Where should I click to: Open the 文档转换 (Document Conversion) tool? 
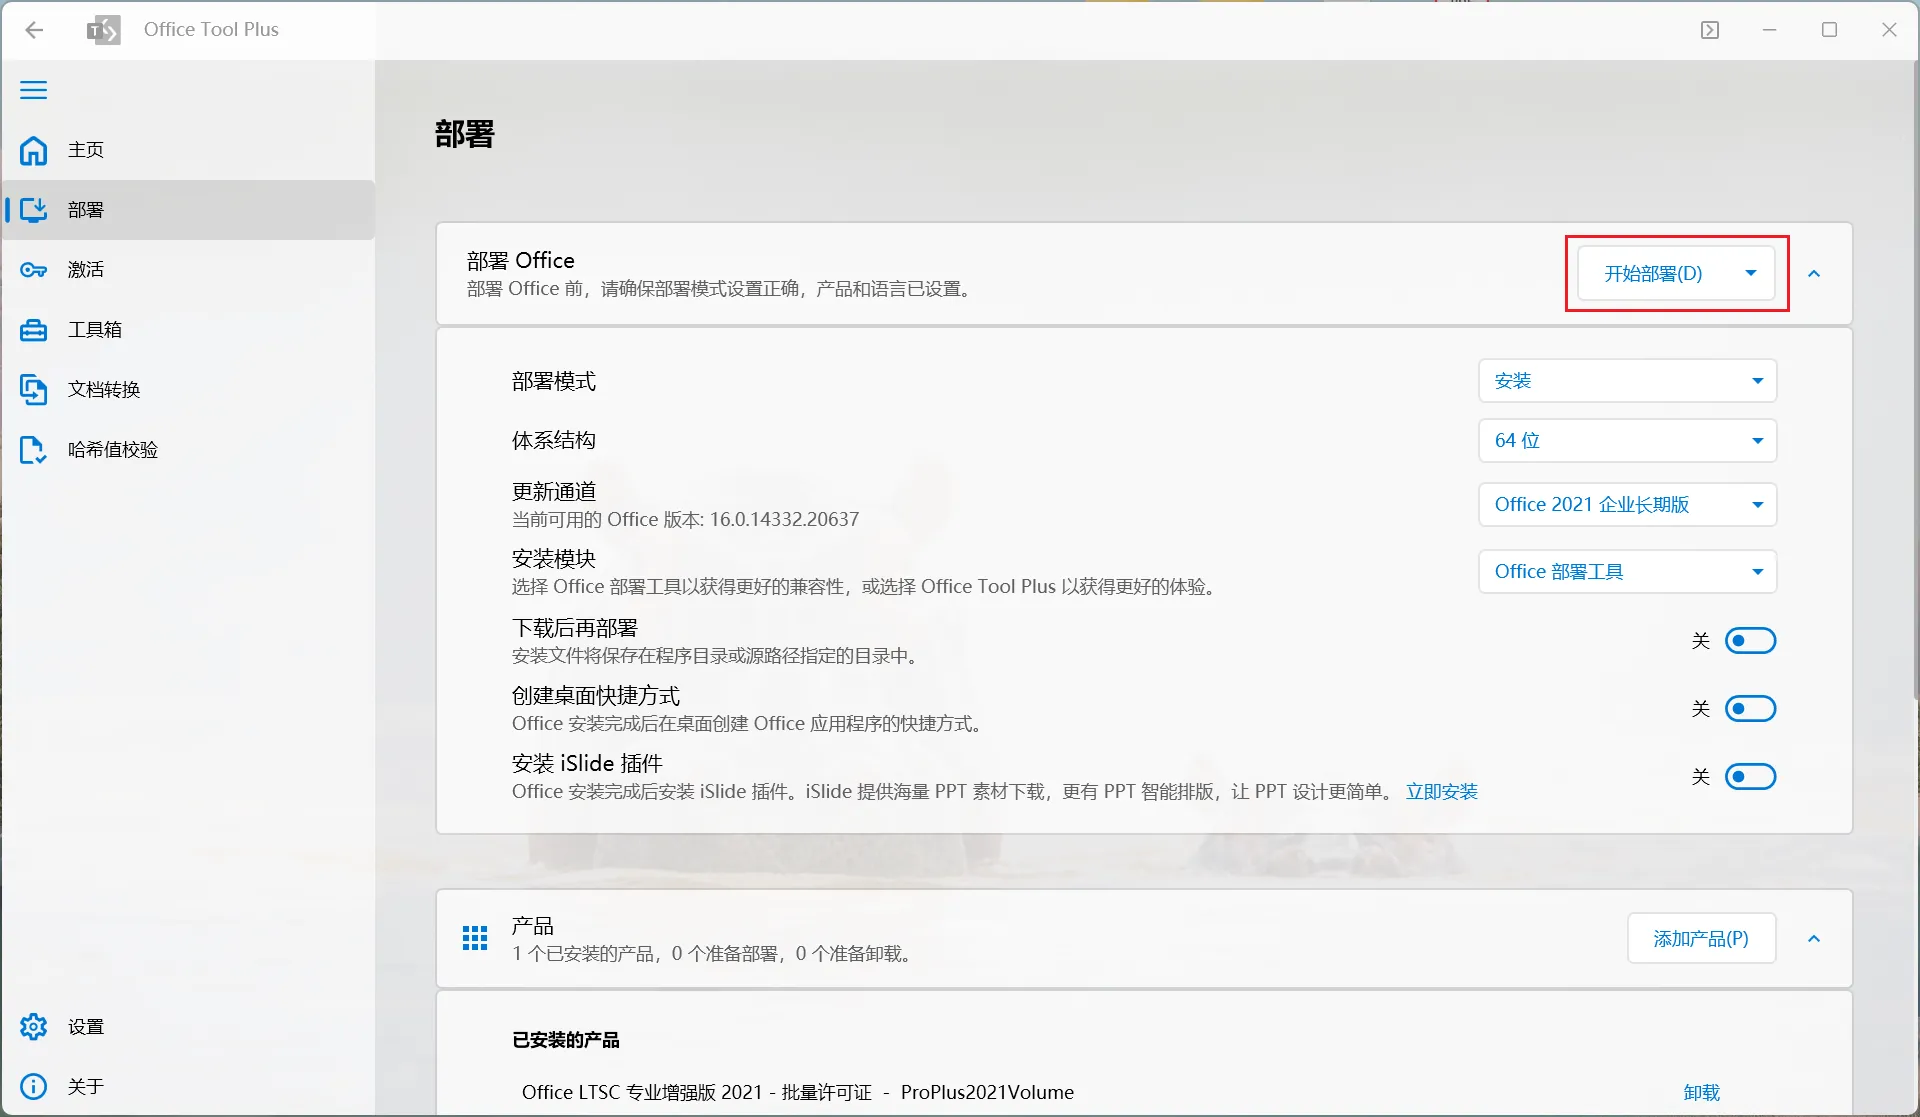(x=103, y=389)
